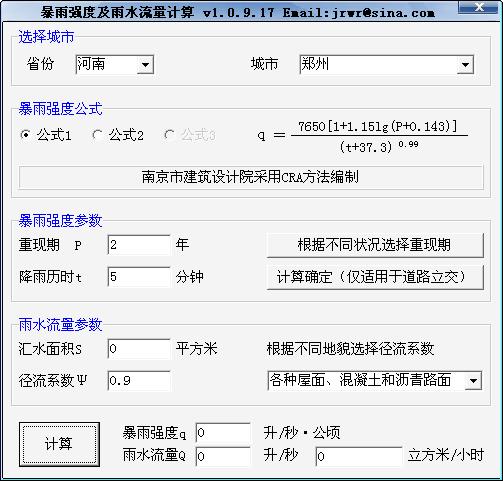
Task: Click the 立方米/小时 flow result field
Action: pyautogui.click(x=359, y=456)
